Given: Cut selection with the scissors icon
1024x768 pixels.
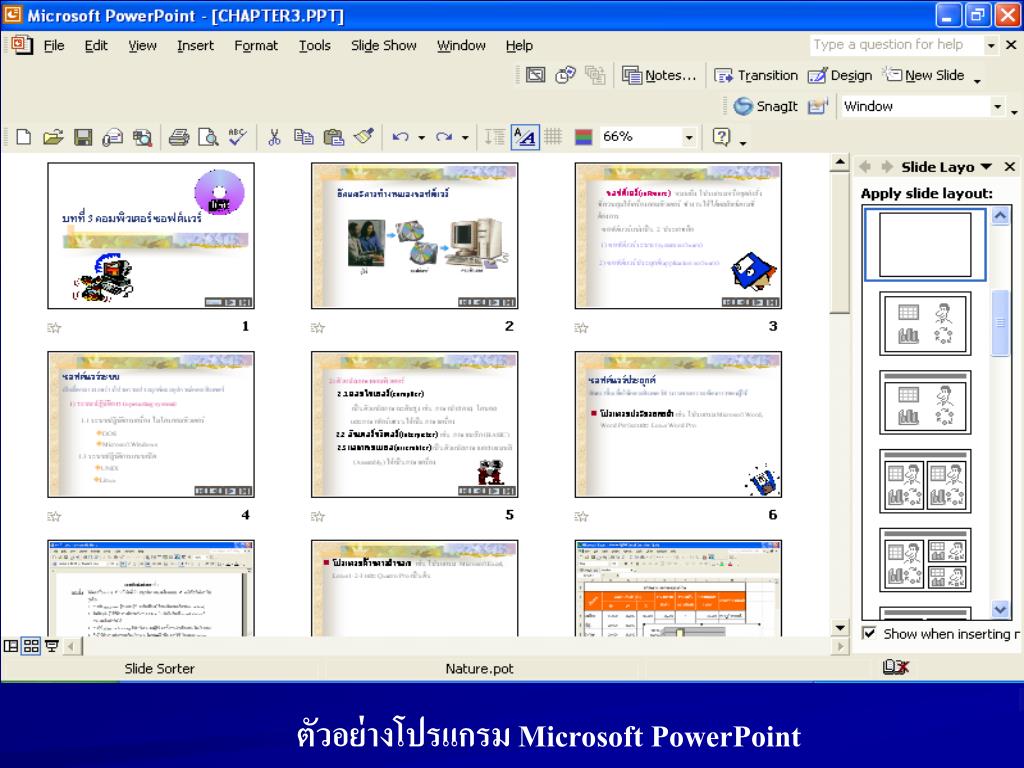Looking at the screenshot, I should click(274, 137).
